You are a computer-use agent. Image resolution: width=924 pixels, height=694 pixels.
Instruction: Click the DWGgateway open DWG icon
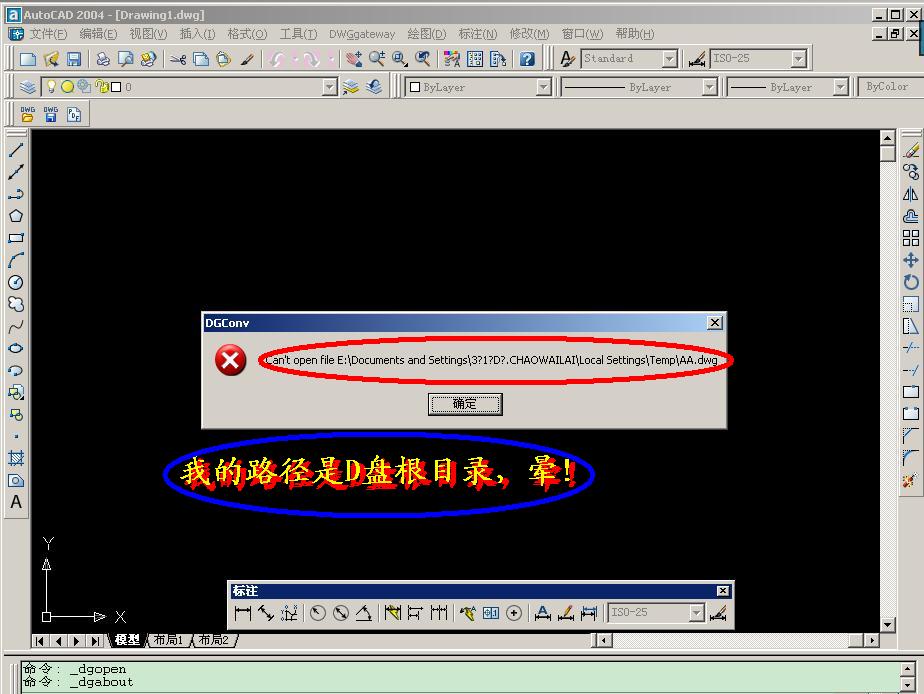click(28, 114)
